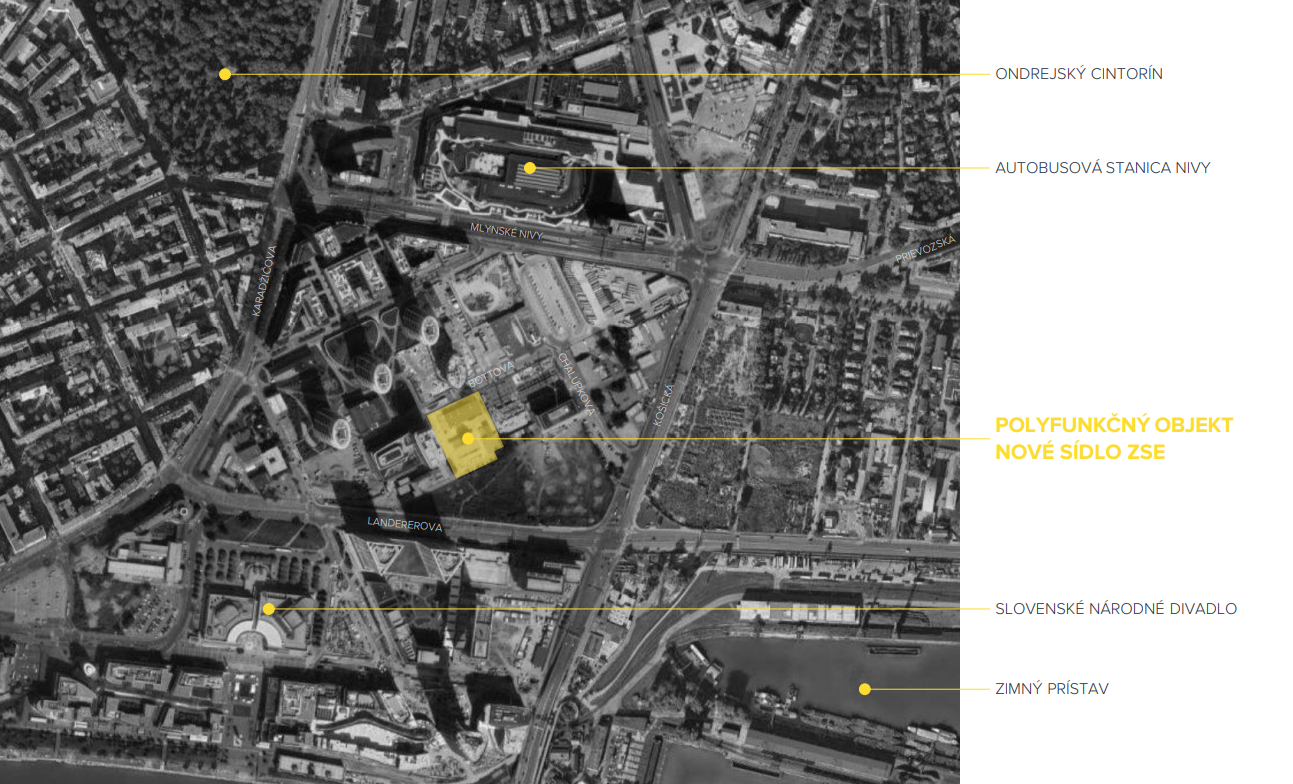Image resolution: width=1293 pixels, height=784 pixels.
Task: Click the PRIEVOZSKÁ street label
Action: click(927, 249)
